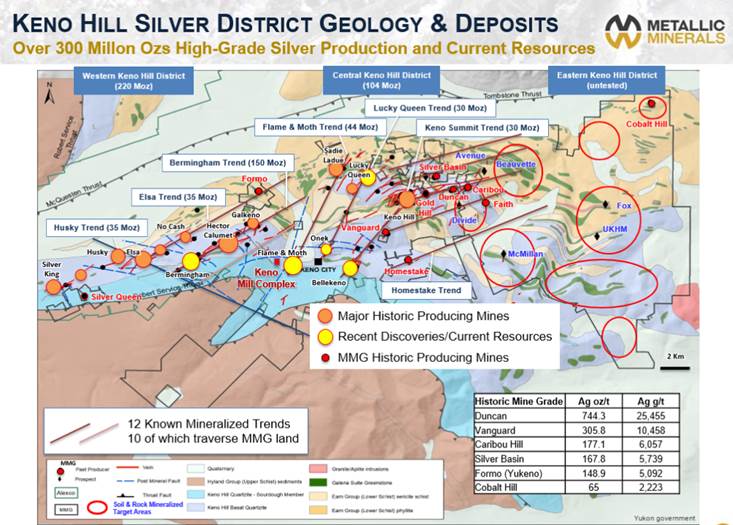This screenshot has height=525, width=733.
Task: Click the Sadie Ladue orange marker
Action: 336,170
